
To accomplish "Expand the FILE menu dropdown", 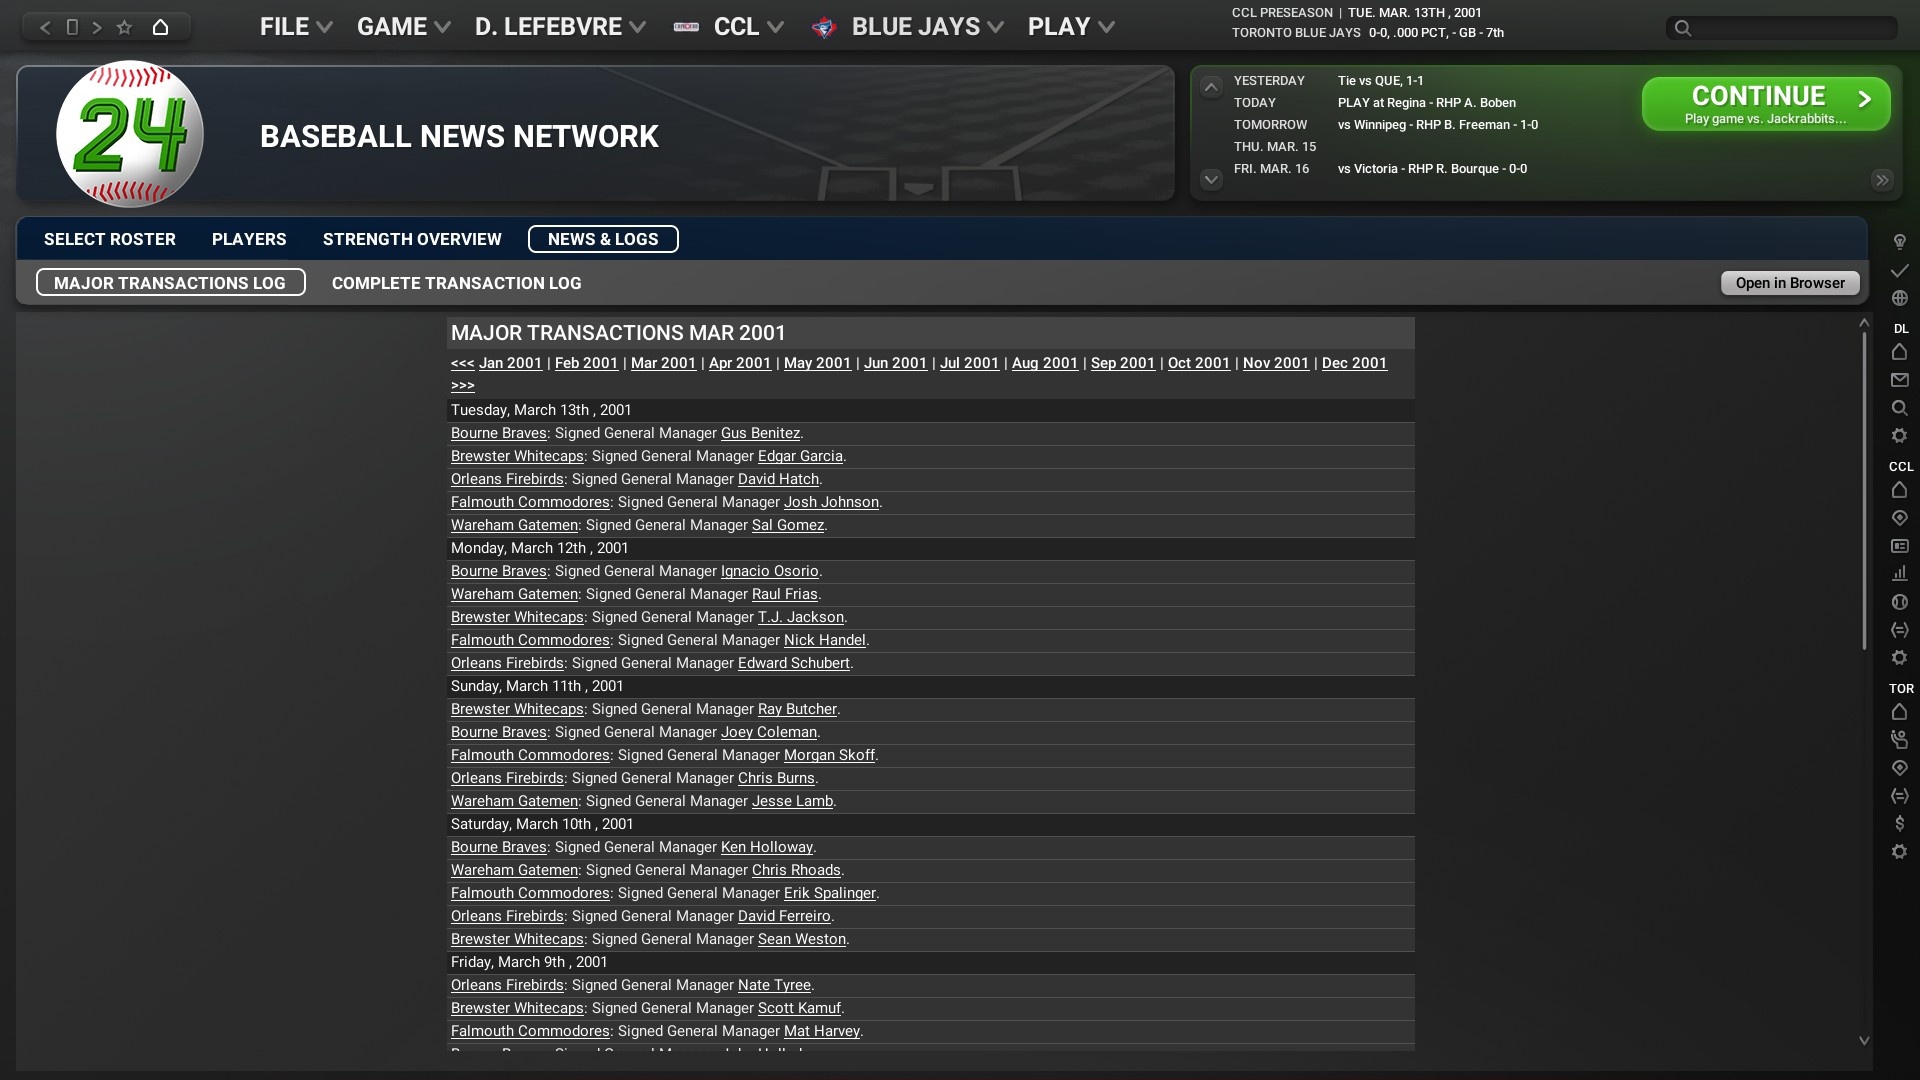I will coord(296,27).
